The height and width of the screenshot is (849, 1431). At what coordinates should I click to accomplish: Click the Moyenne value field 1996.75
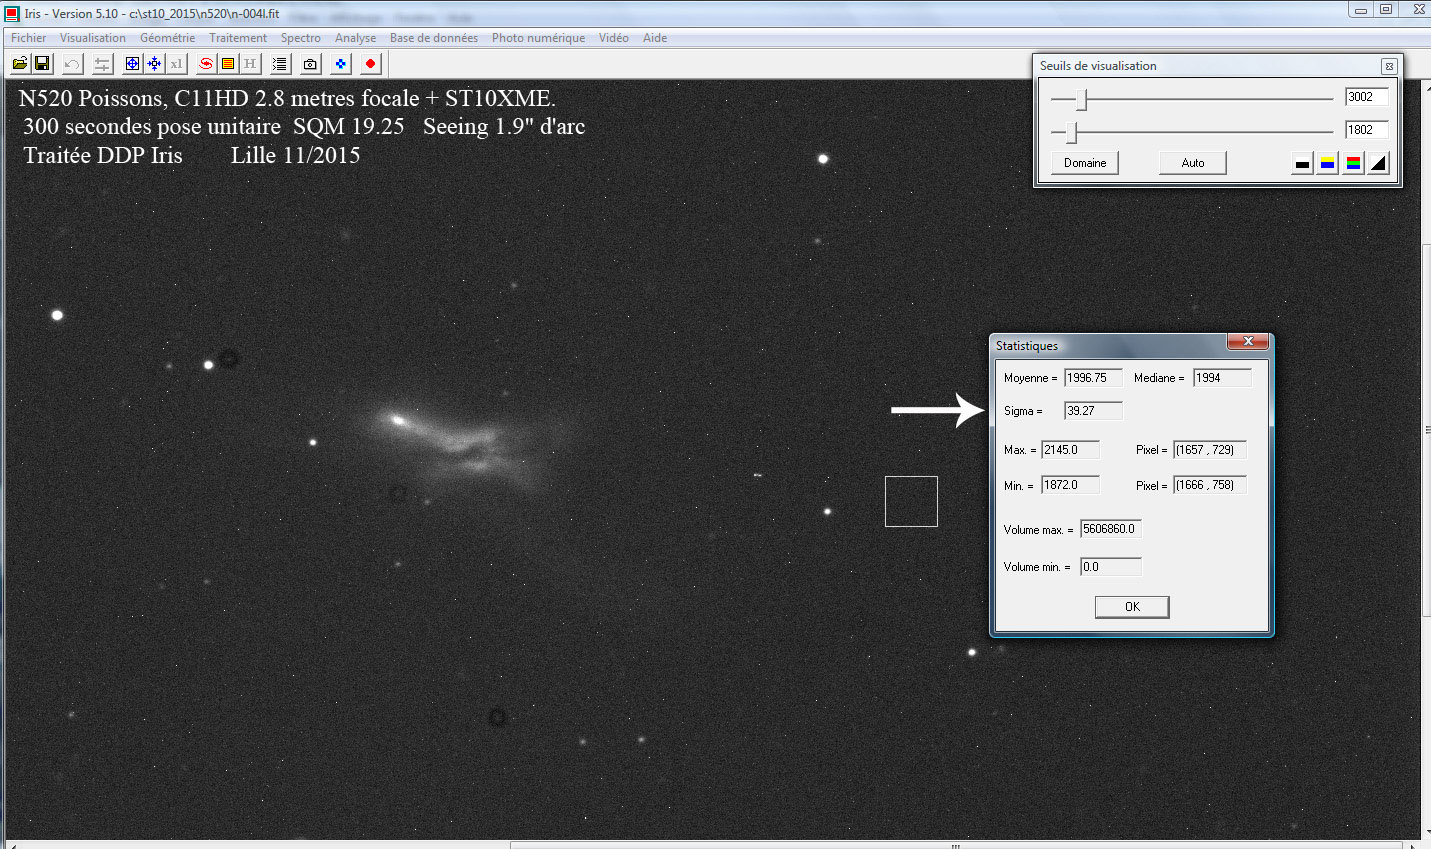(1093, 378)
